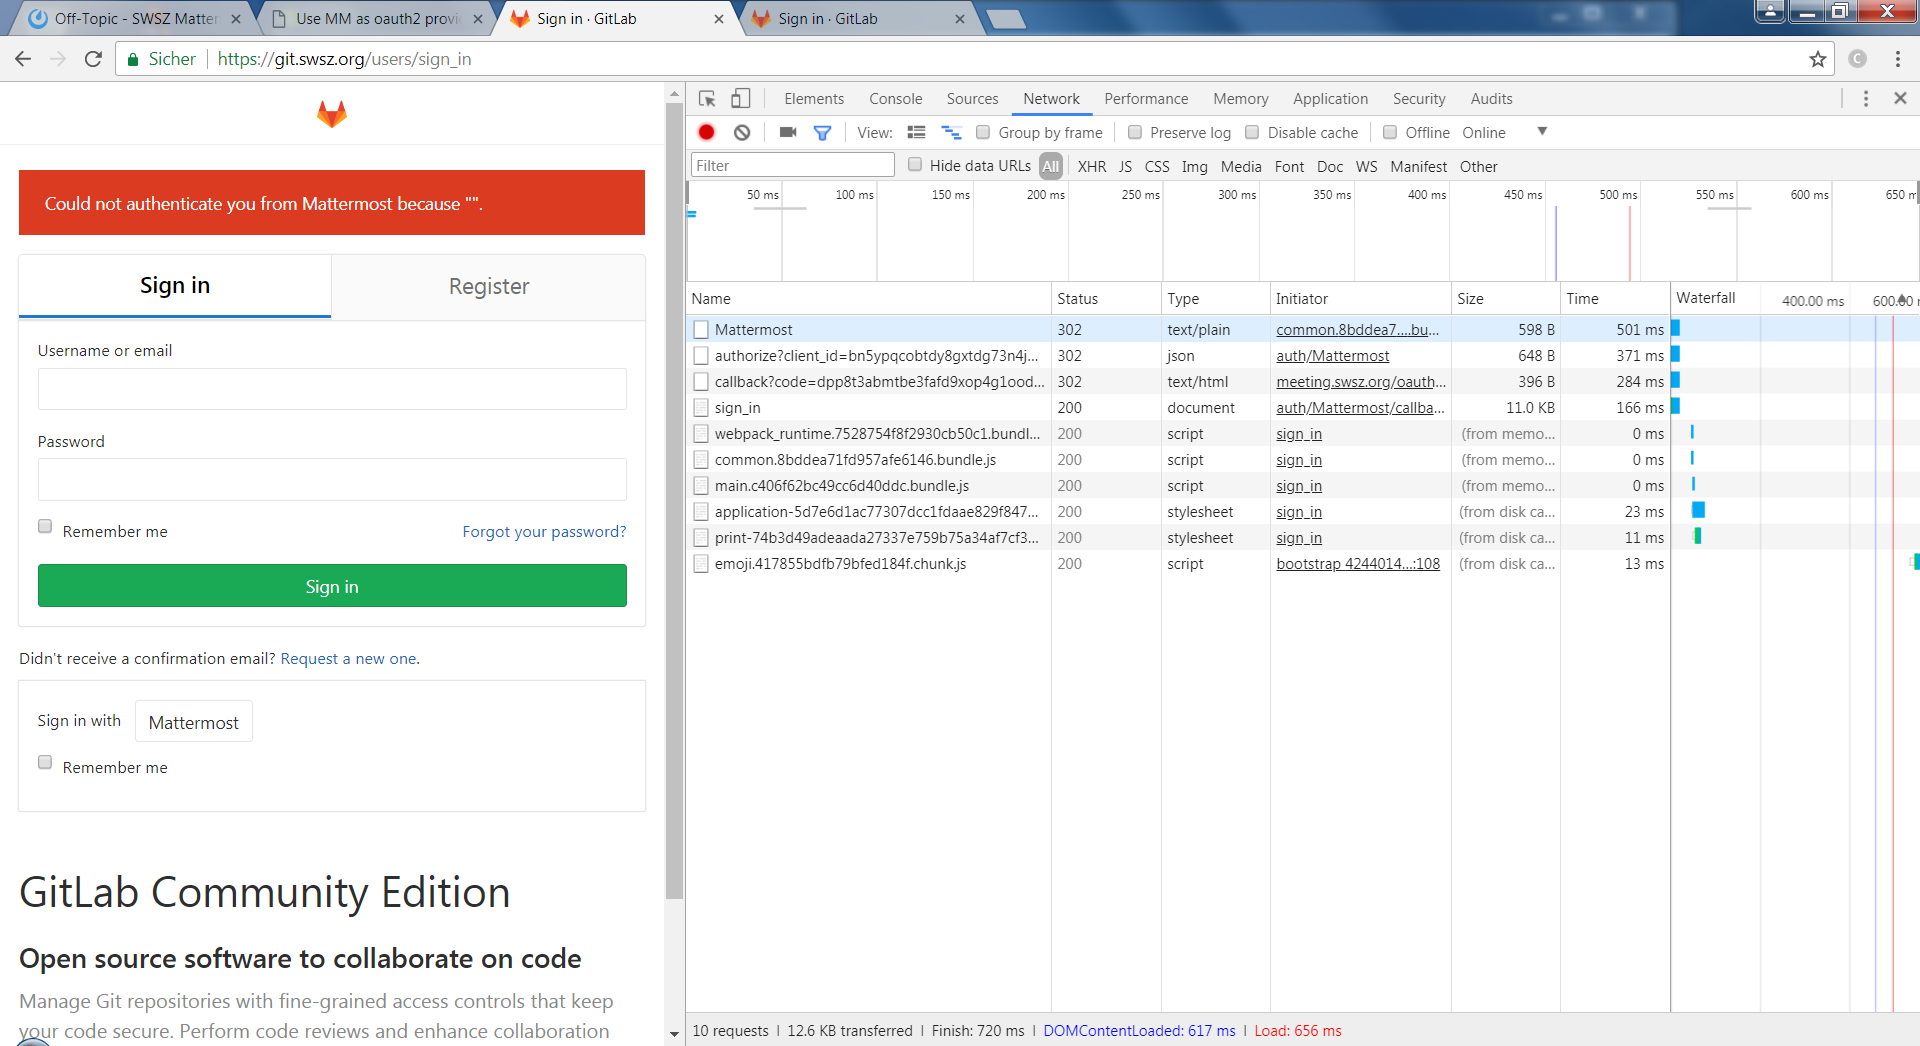Switch to large request rows view

(x=916, y=132)
